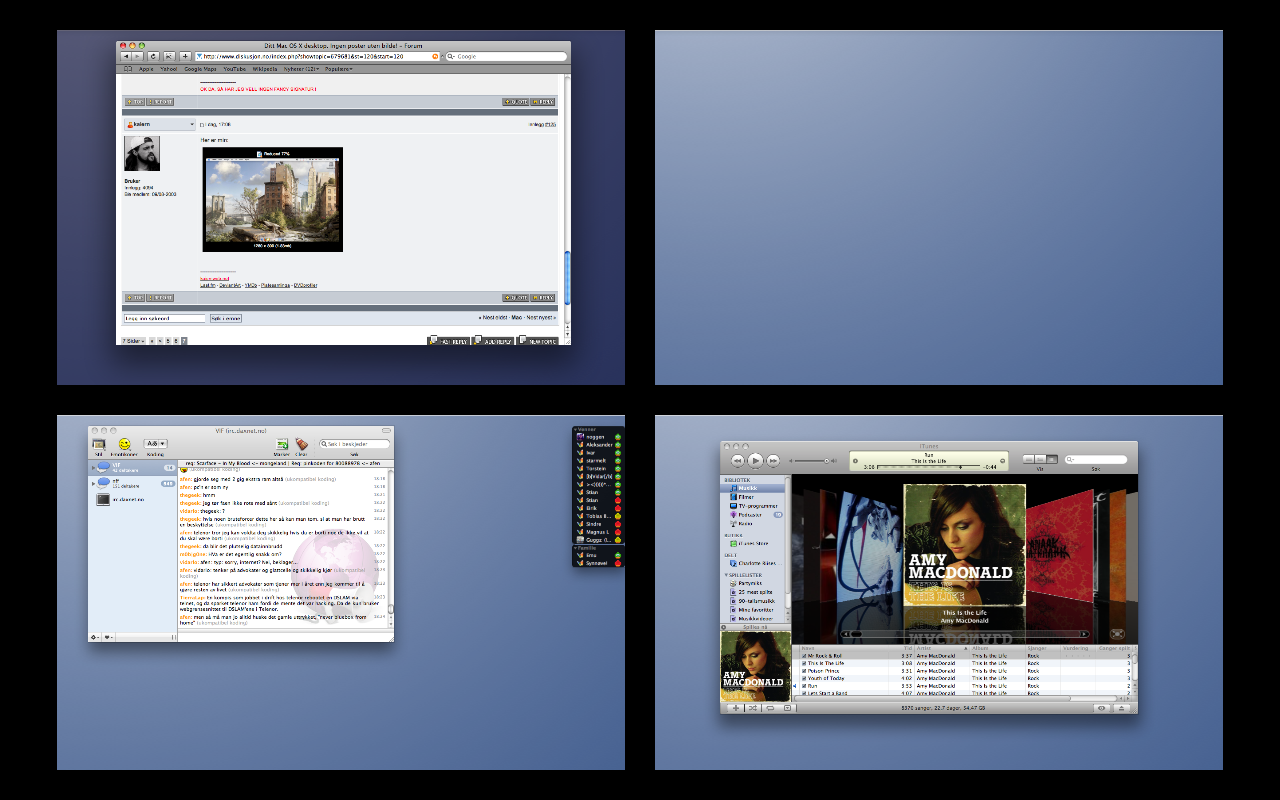Reload the Safari page
Screen dimensions: 1280x800
pos(154,56)
